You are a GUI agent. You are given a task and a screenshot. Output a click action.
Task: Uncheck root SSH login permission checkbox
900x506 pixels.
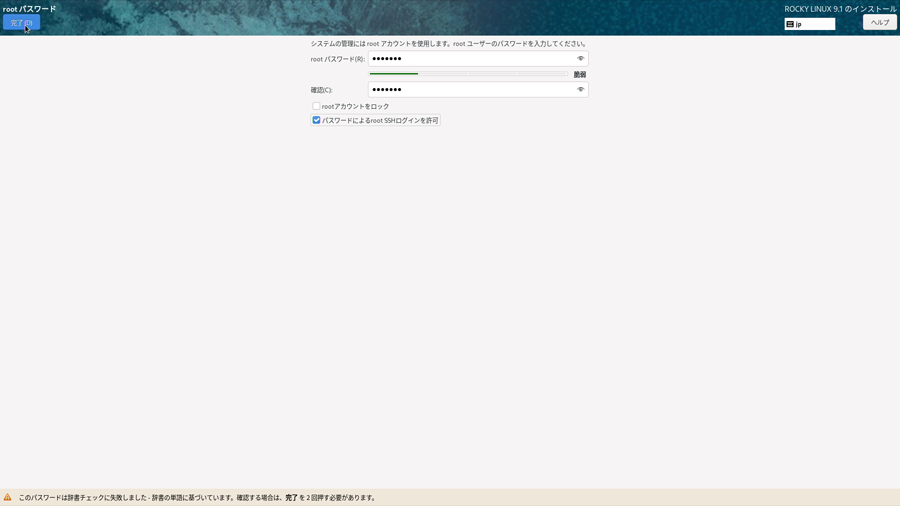pos(316,120)
